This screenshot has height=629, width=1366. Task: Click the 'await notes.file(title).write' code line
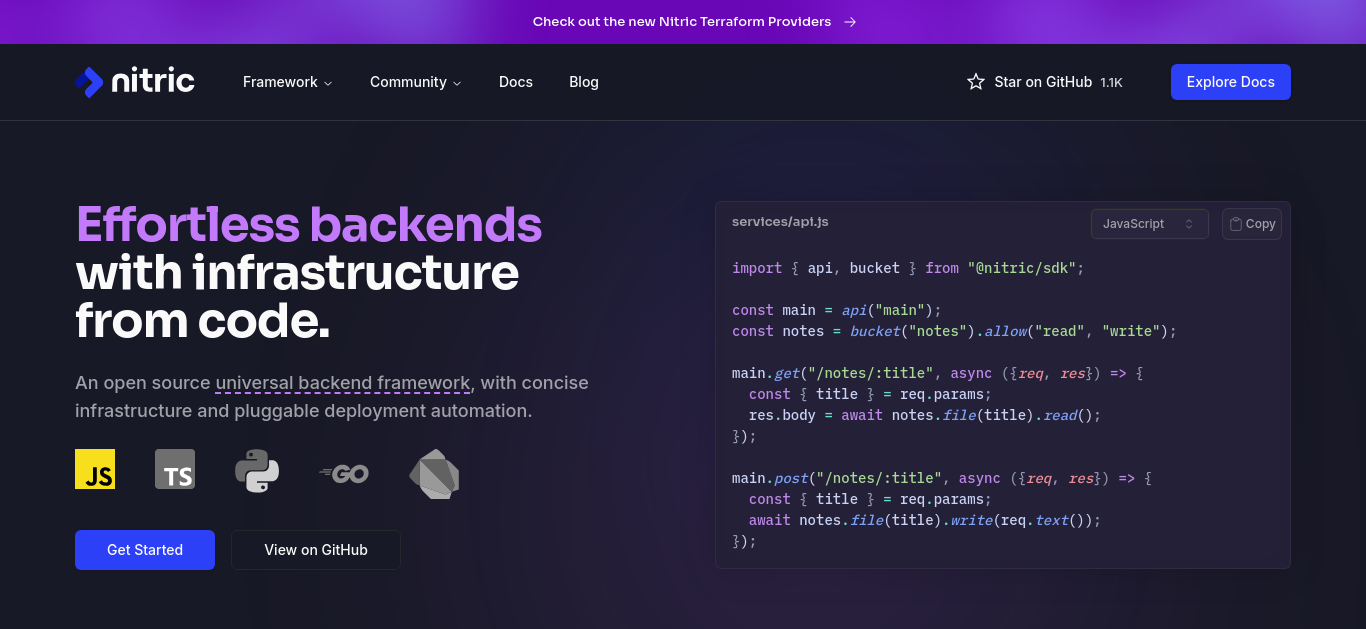(x=925, y=520)
